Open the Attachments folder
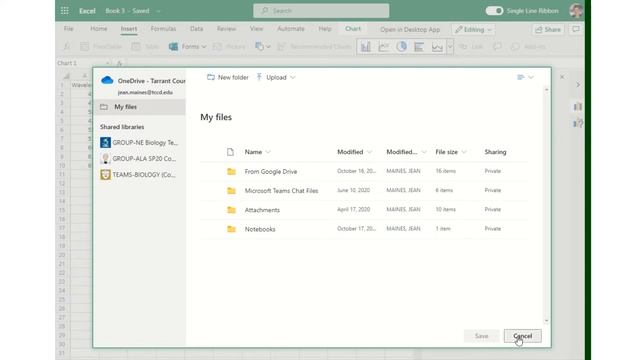 (262, 210)
